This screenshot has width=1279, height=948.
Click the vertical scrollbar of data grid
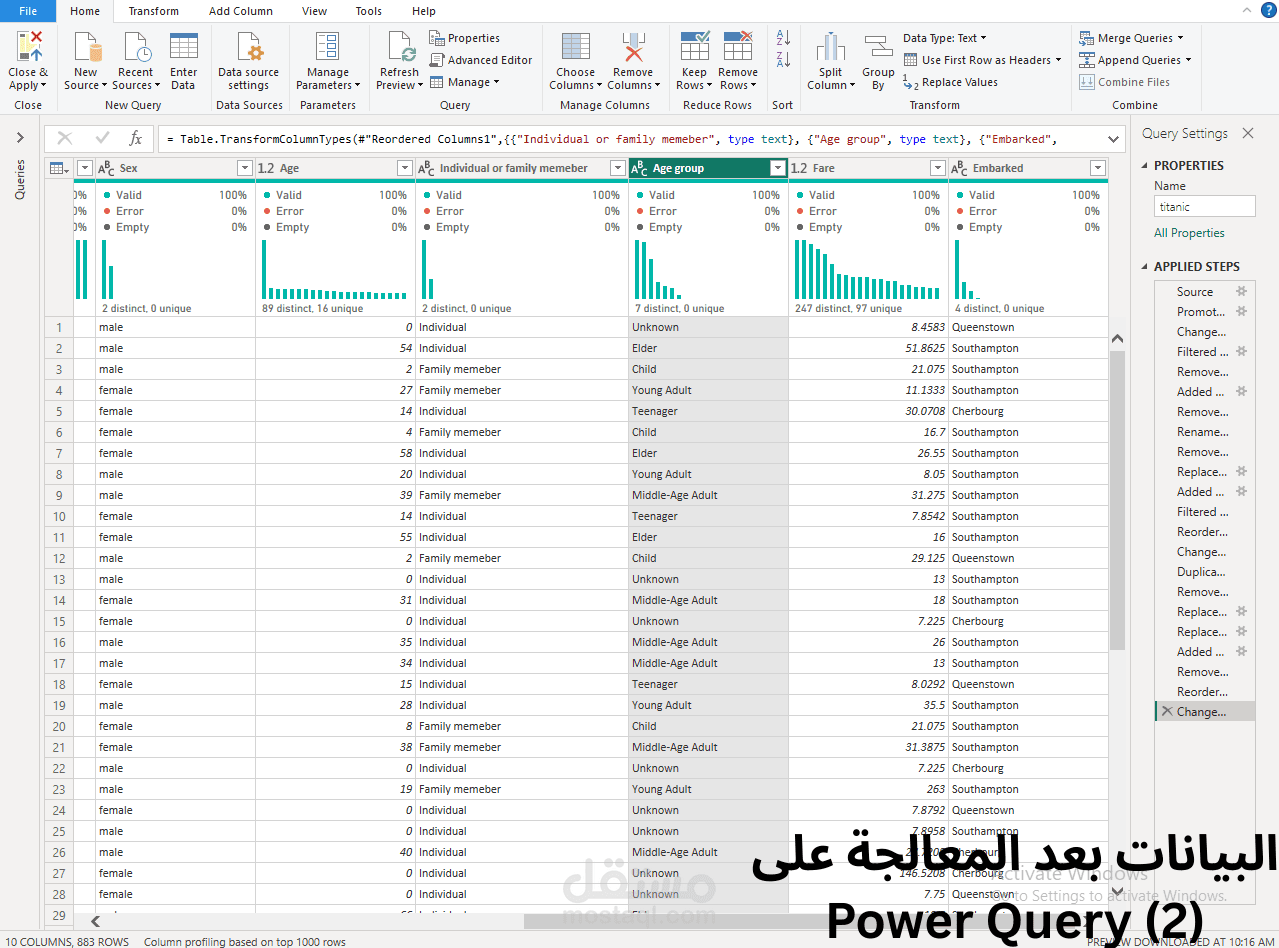click(x=1117, y=500)
